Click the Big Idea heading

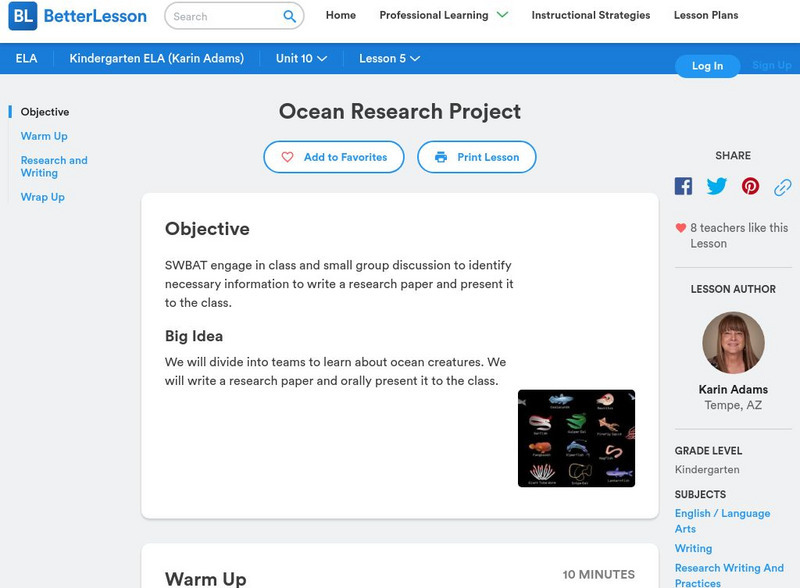pos(194,336)
